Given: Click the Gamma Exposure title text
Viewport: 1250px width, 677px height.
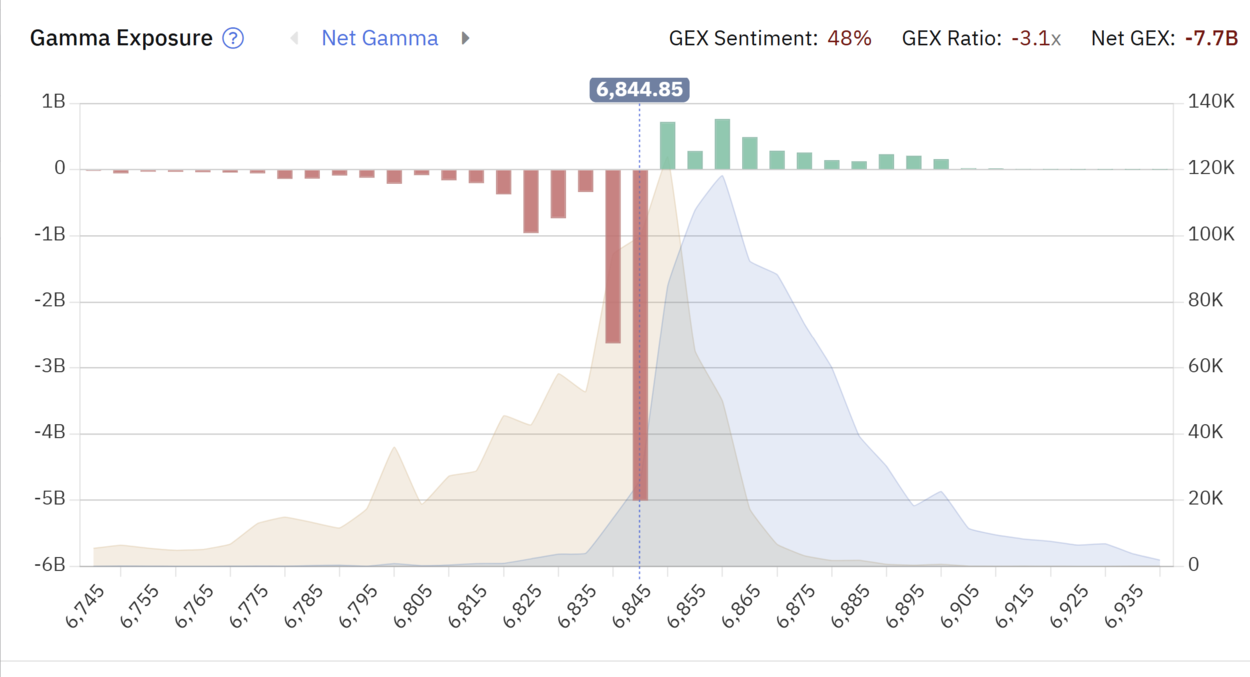Looking at the screenshot, I should (x=121, y=39).
